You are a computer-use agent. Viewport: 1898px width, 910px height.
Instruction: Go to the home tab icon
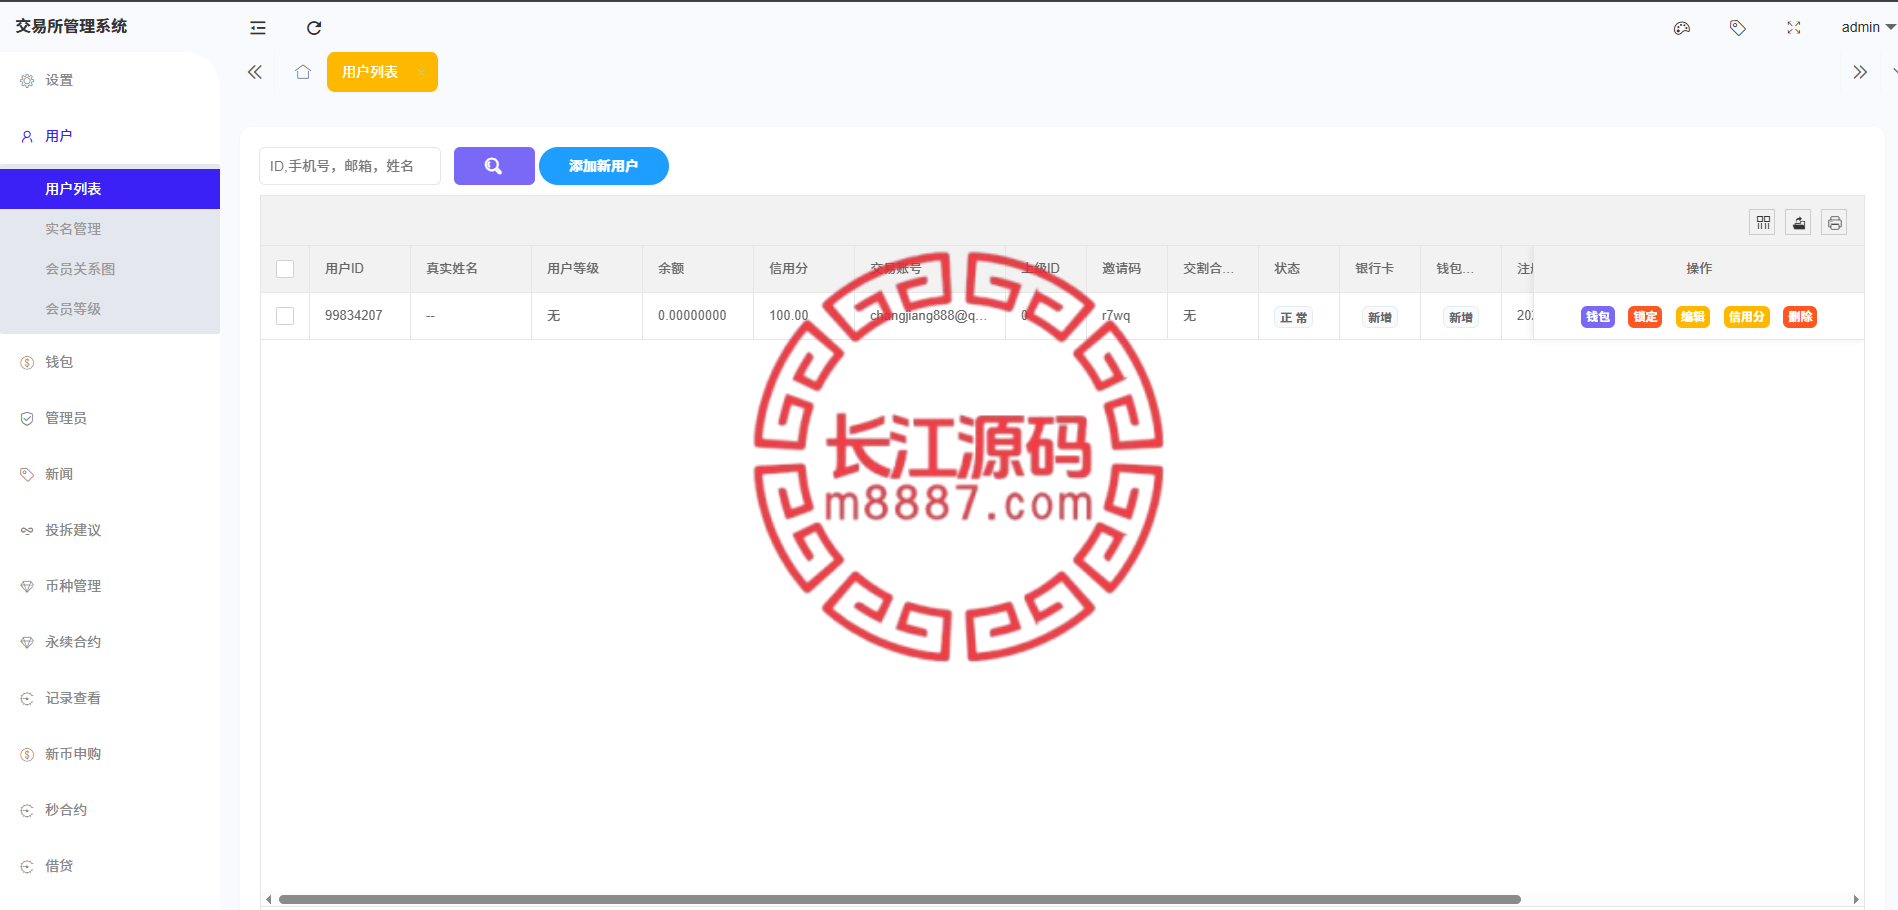(x=303, y=72)
